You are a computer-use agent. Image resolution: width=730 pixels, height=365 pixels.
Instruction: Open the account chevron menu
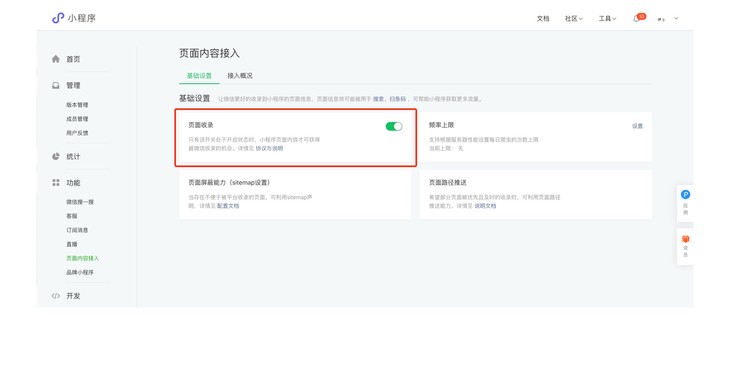click(676, 19)
